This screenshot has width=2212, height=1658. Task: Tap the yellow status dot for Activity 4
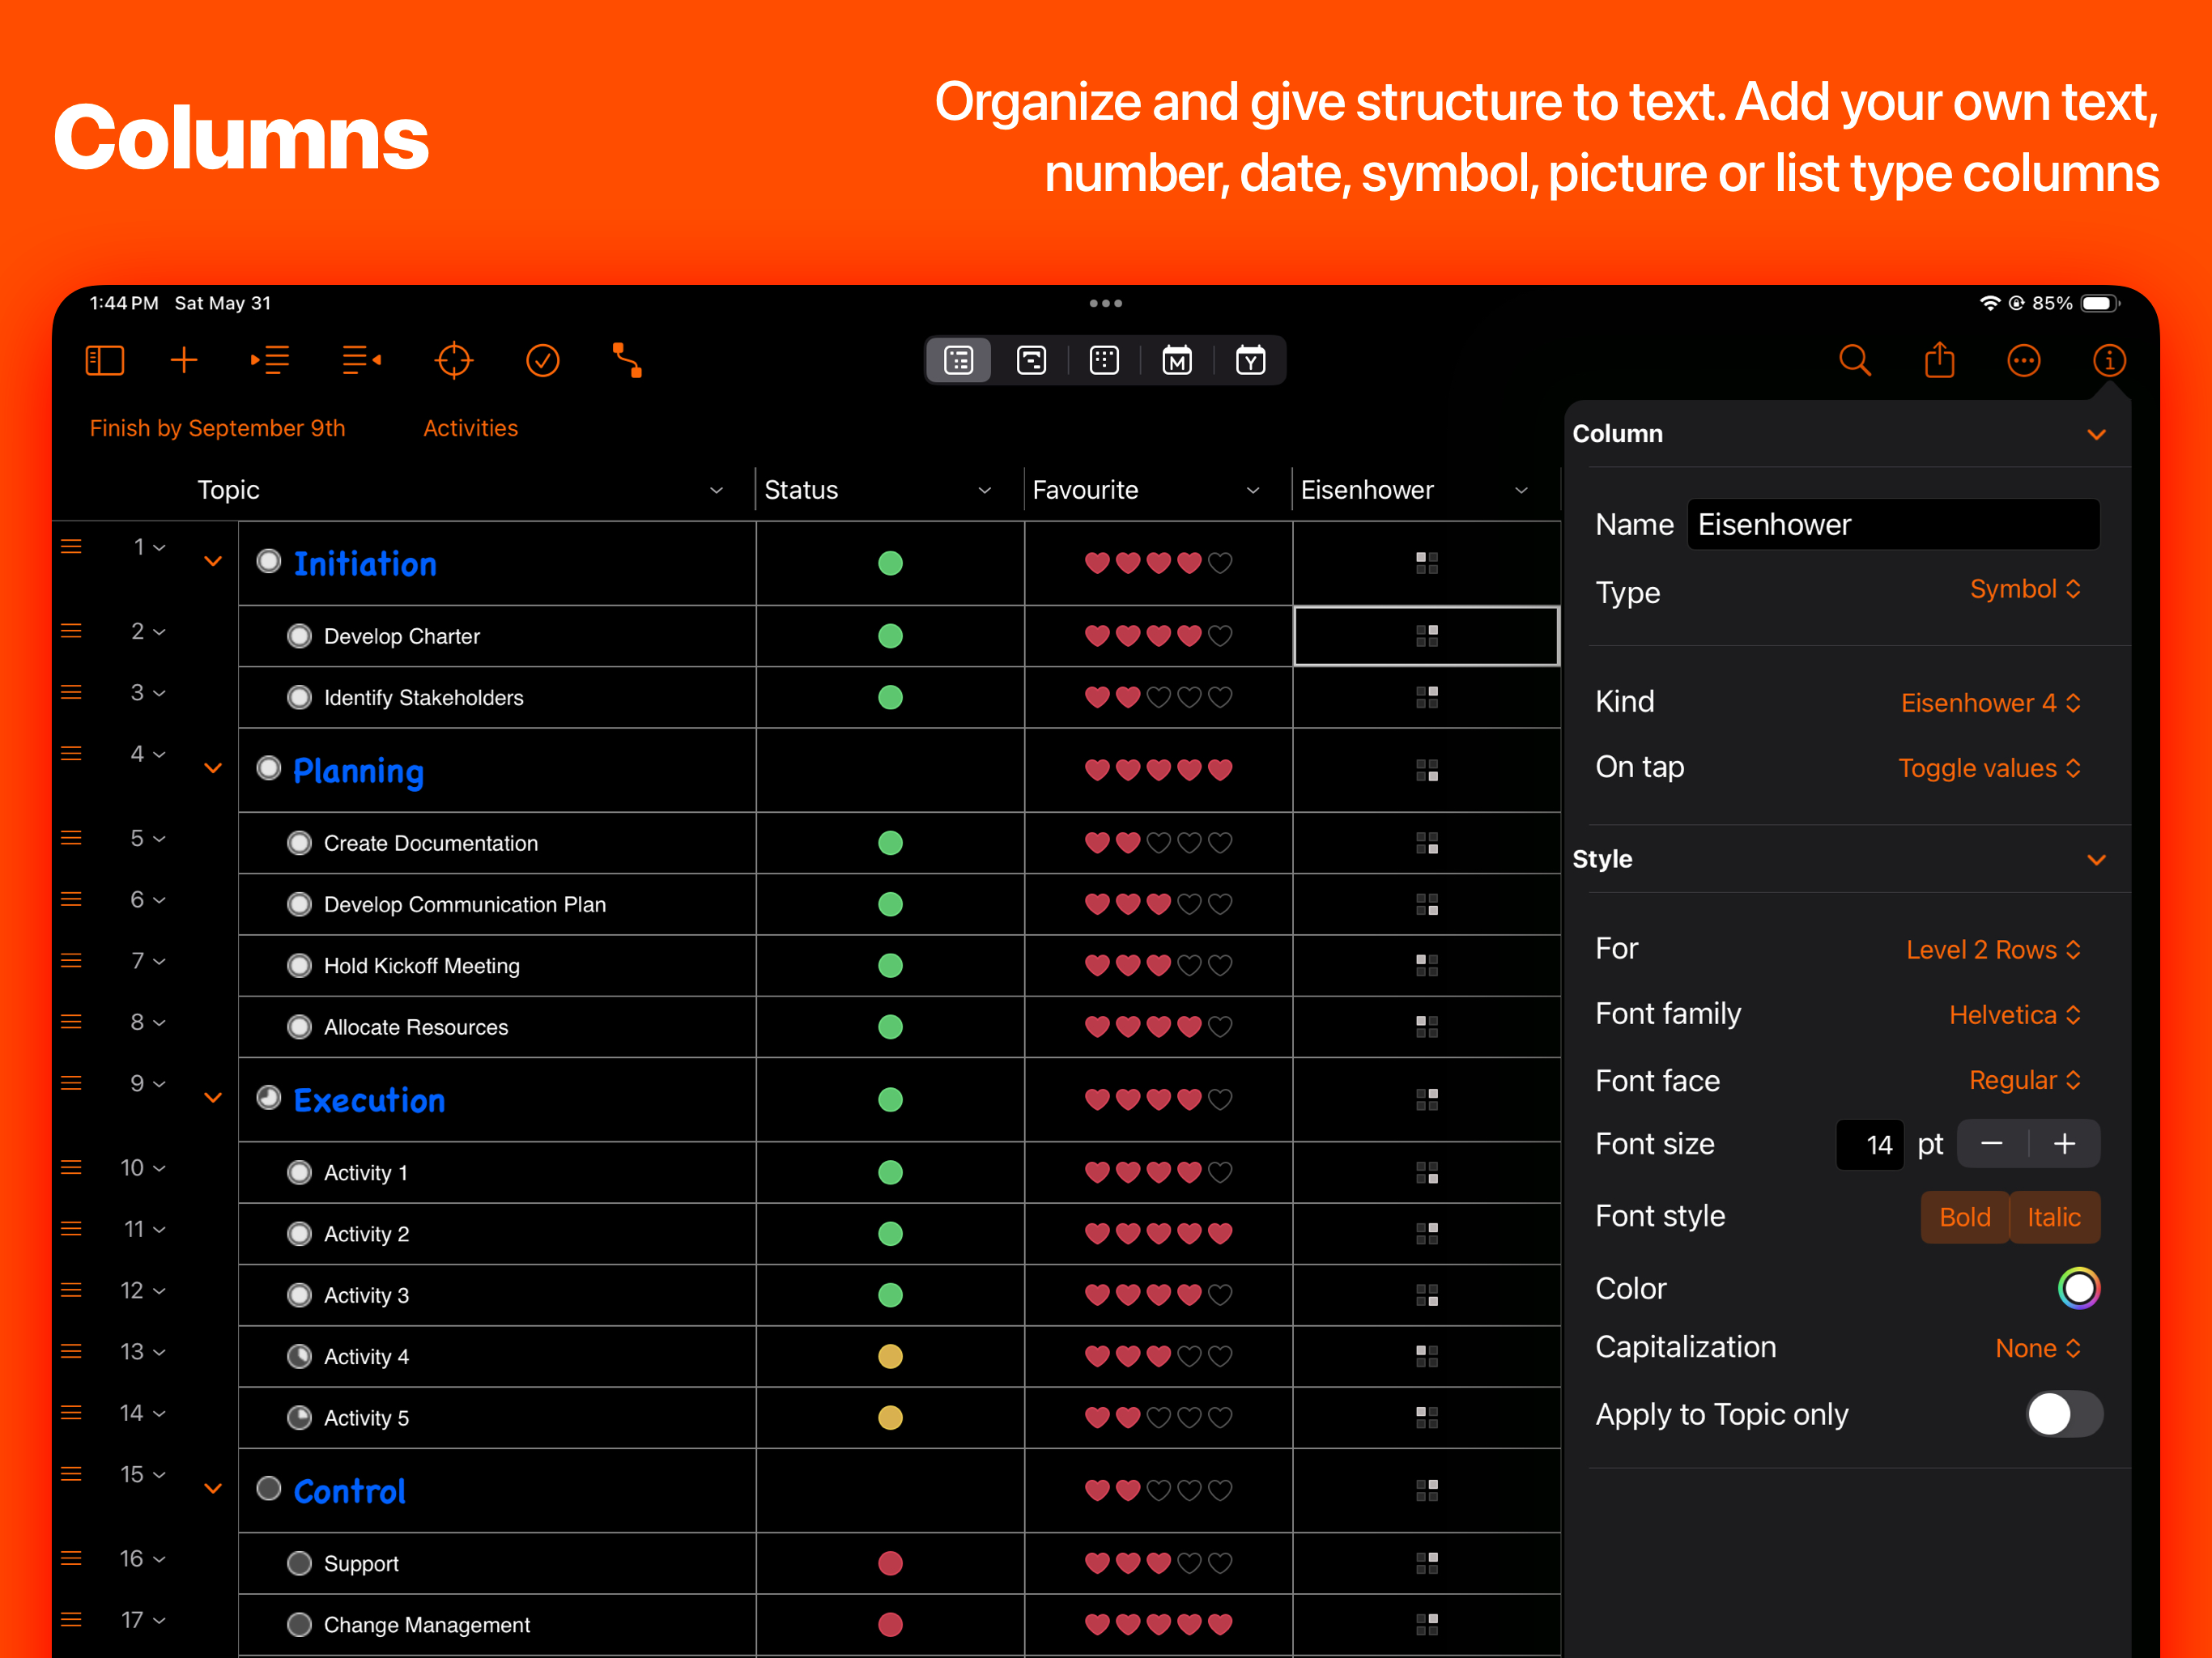(x=890, y=1356)
